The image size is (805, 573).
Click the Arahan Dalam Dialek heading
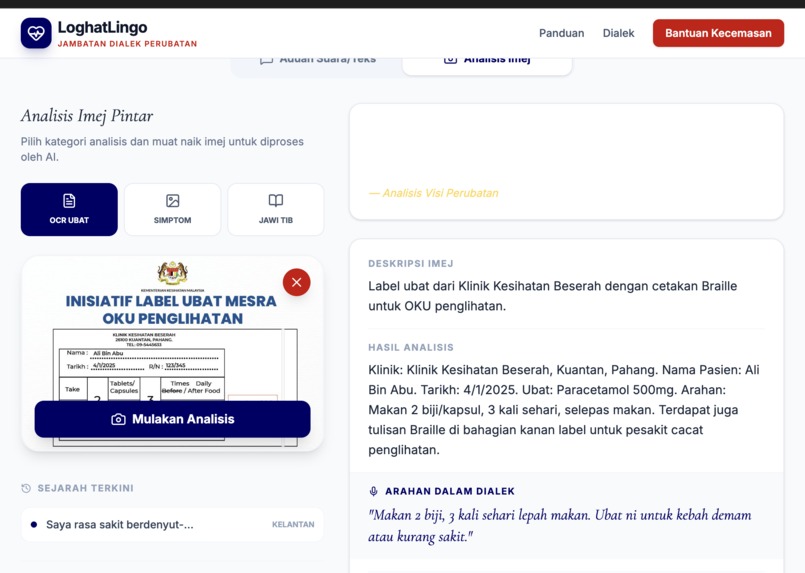(450, 491)
